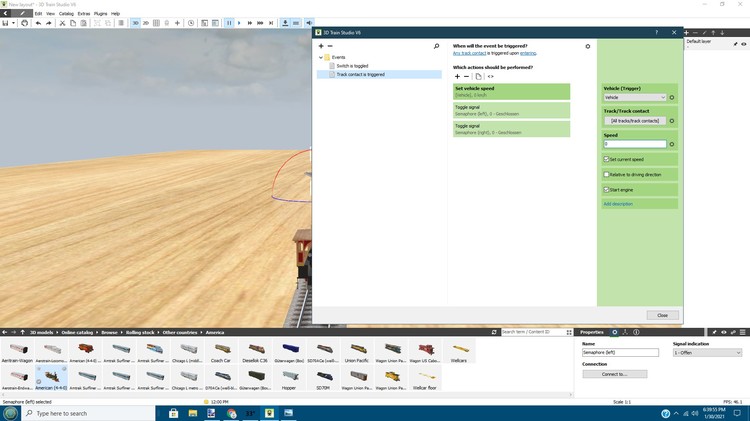Toggle the Start engine checkbox

[607, 189]
